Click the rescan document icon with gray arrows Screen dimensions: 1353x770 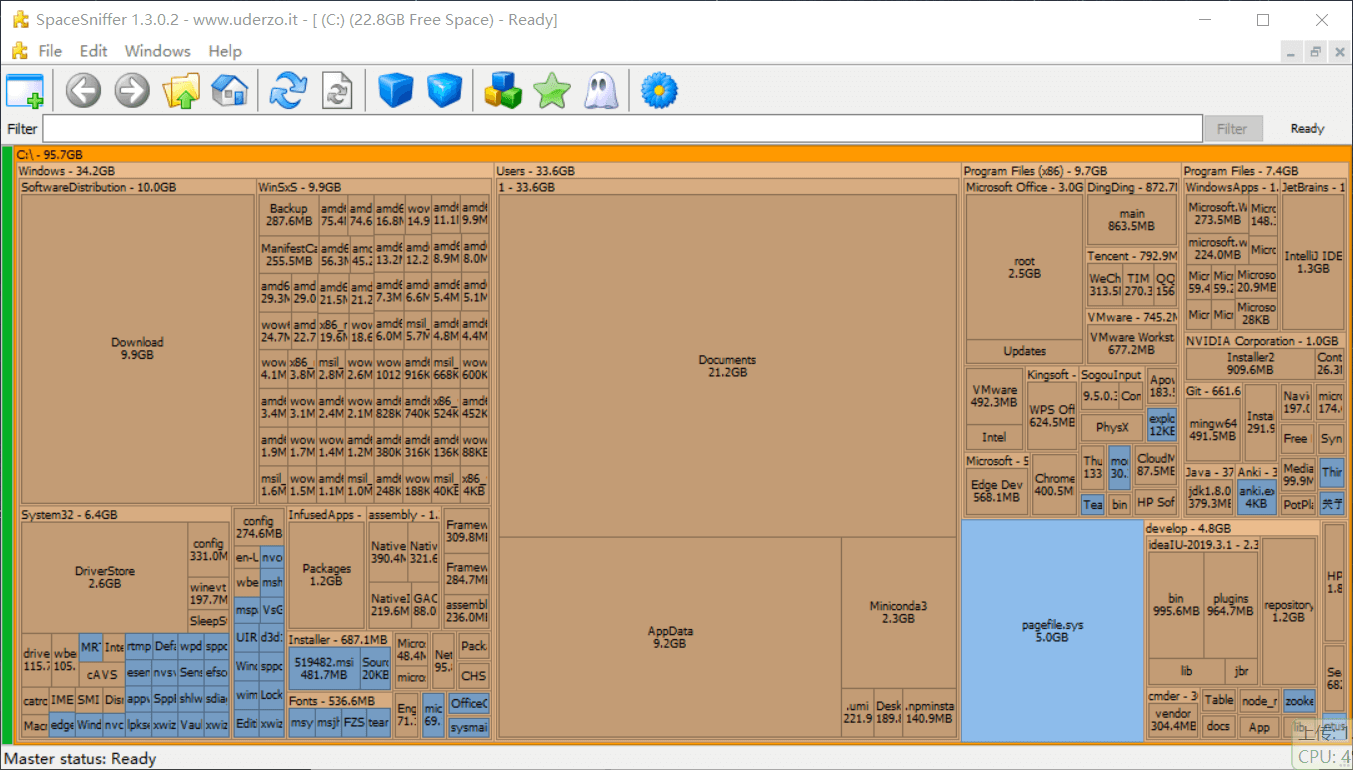[x=337, y=91]
